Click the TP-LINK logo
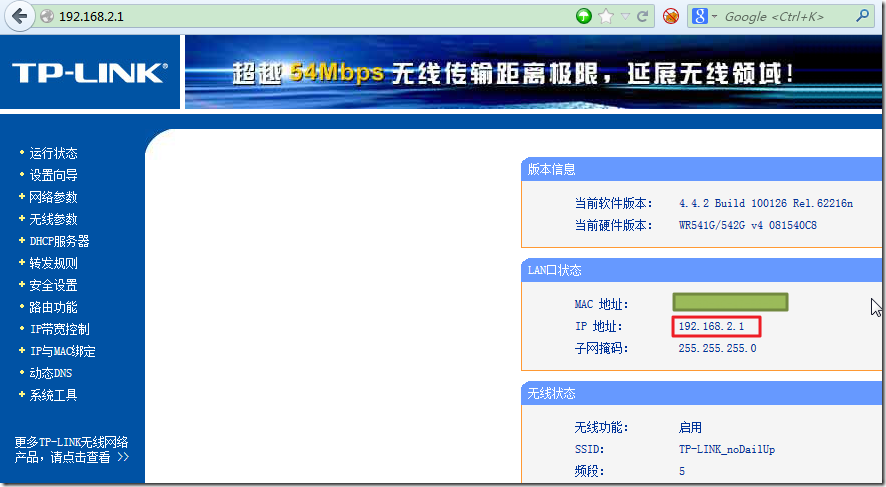 click(89, 73)
